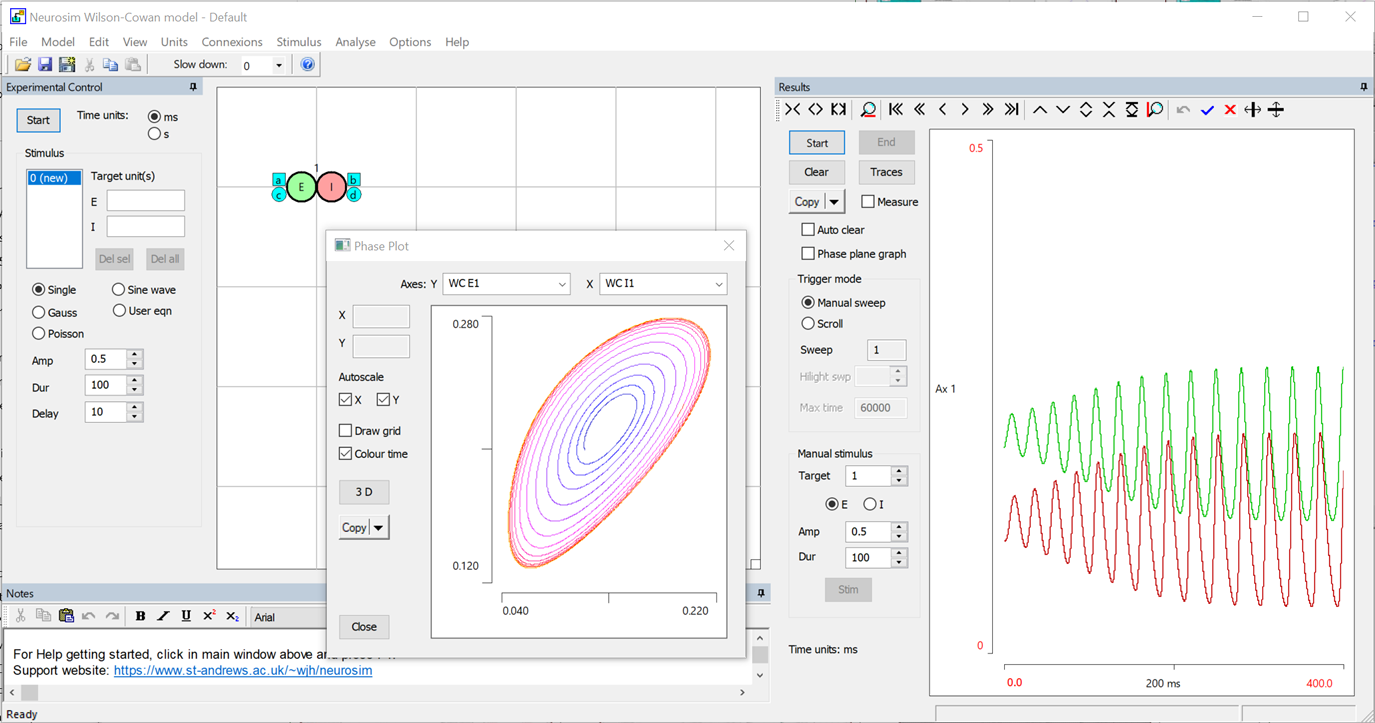1375x723 pixels.
Task: Click the blue help question mark icon
Action: point(308,65)
